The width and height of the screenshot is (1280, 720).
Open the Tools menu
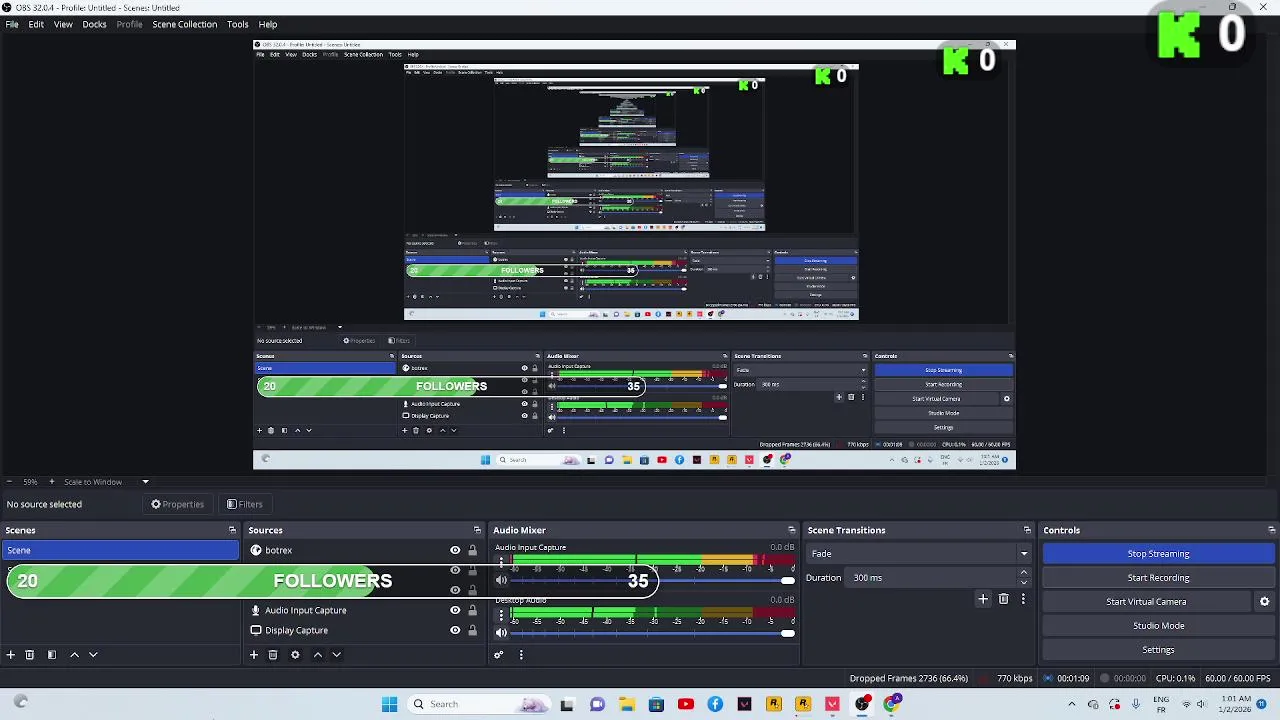[x=237, y=24]
